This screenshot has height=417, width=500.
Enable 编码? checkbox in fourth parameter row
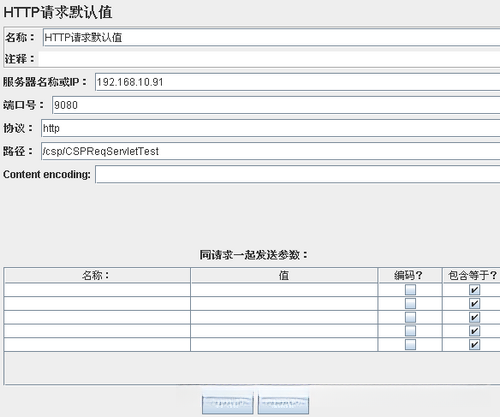coord(410,331)
